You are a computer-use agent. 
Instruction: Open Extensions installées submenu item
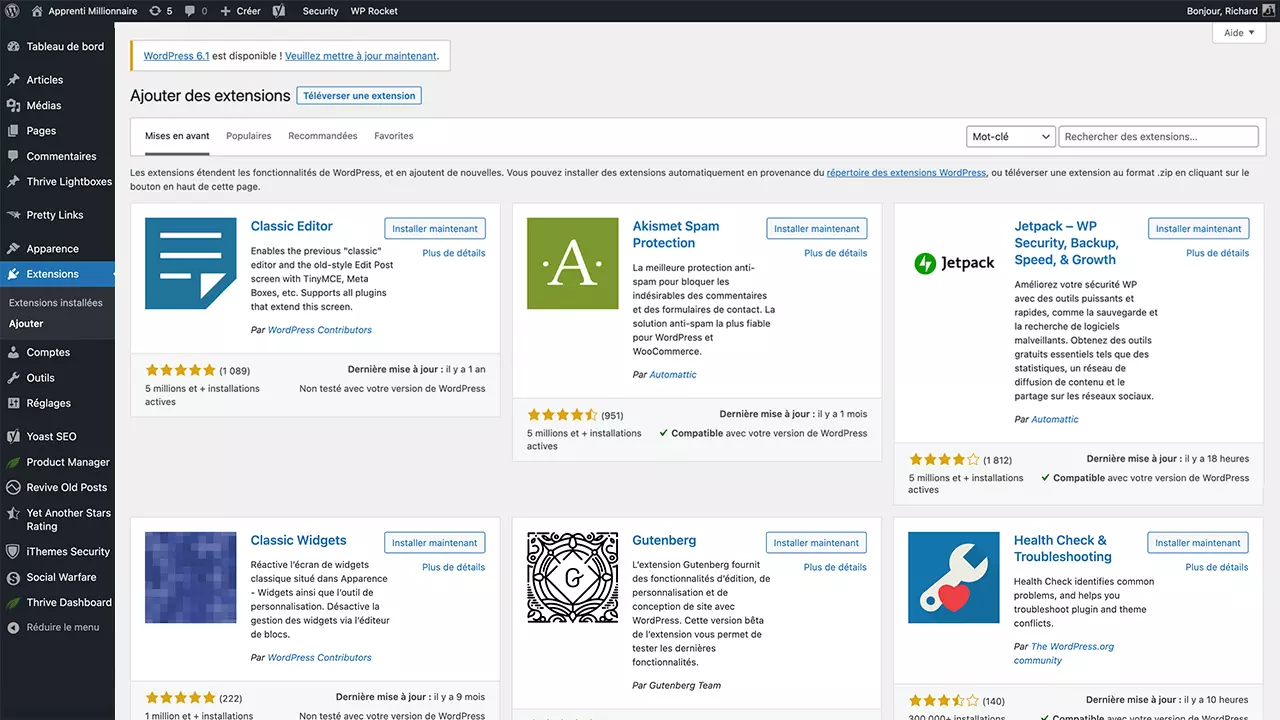click(x=56, y=303)
